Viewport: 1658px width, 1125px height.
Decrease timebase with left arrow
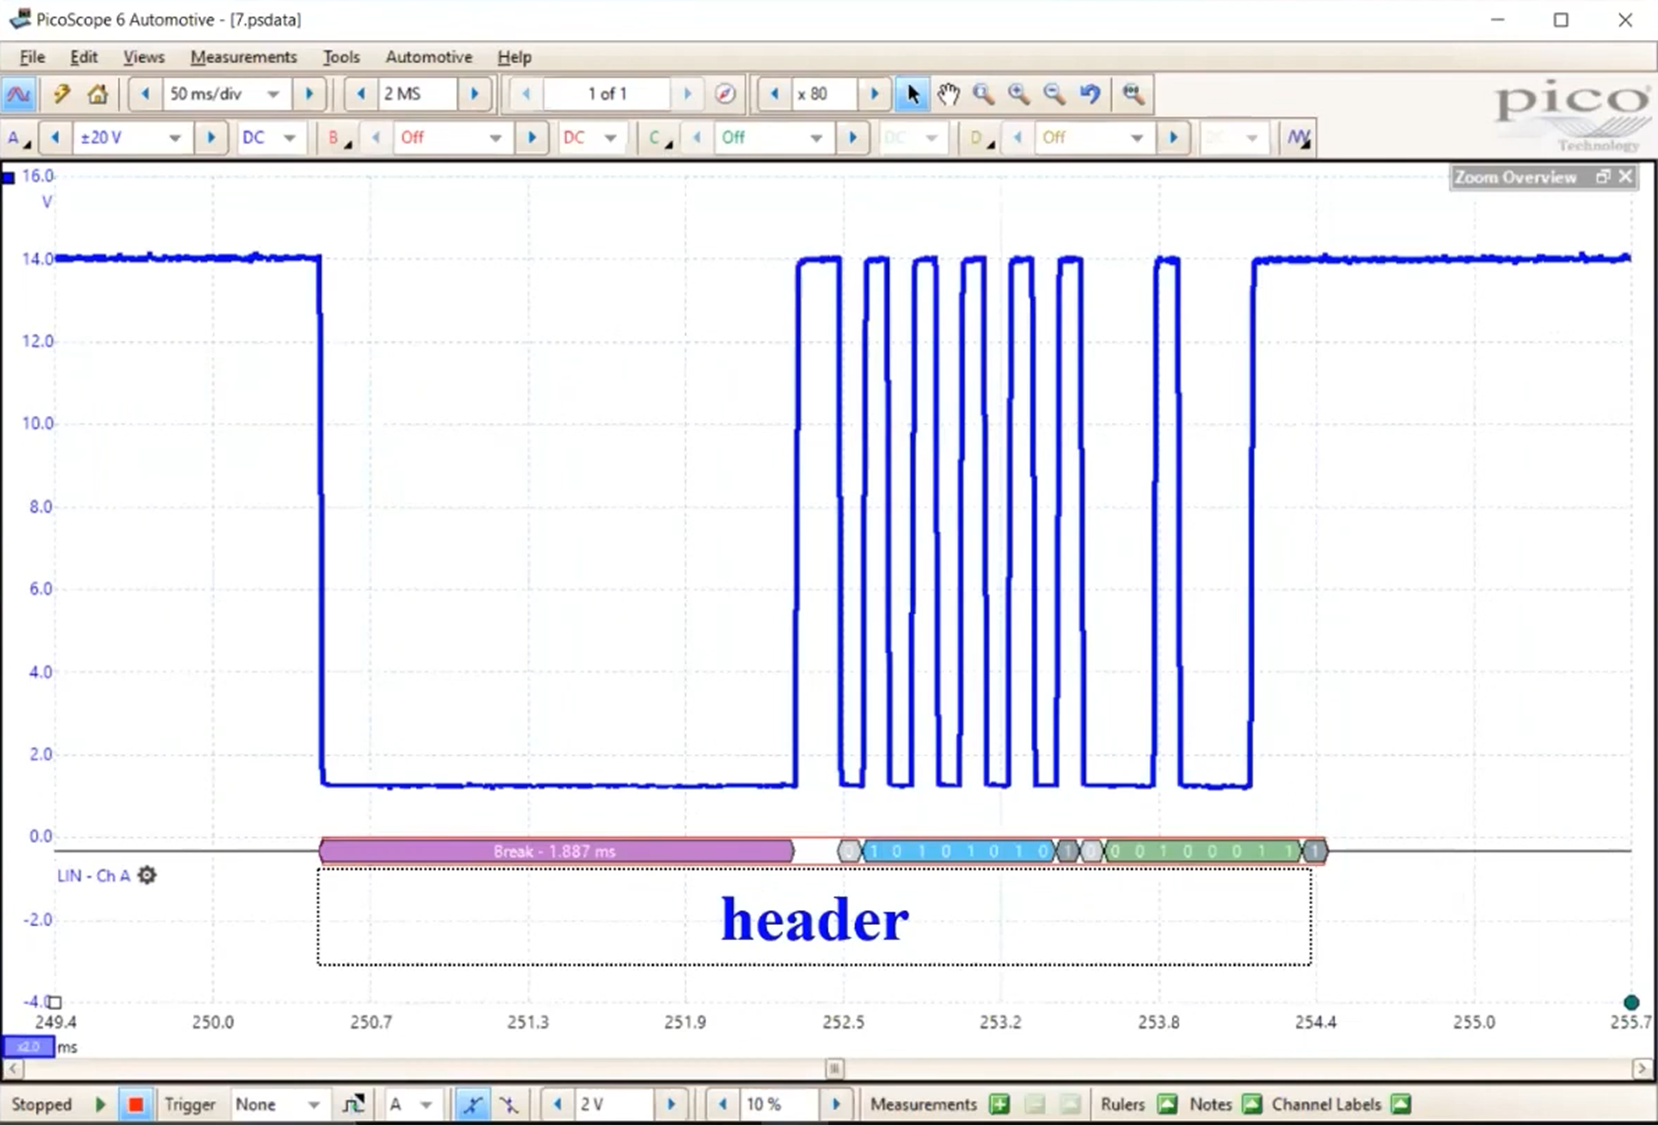pos(145,94)
